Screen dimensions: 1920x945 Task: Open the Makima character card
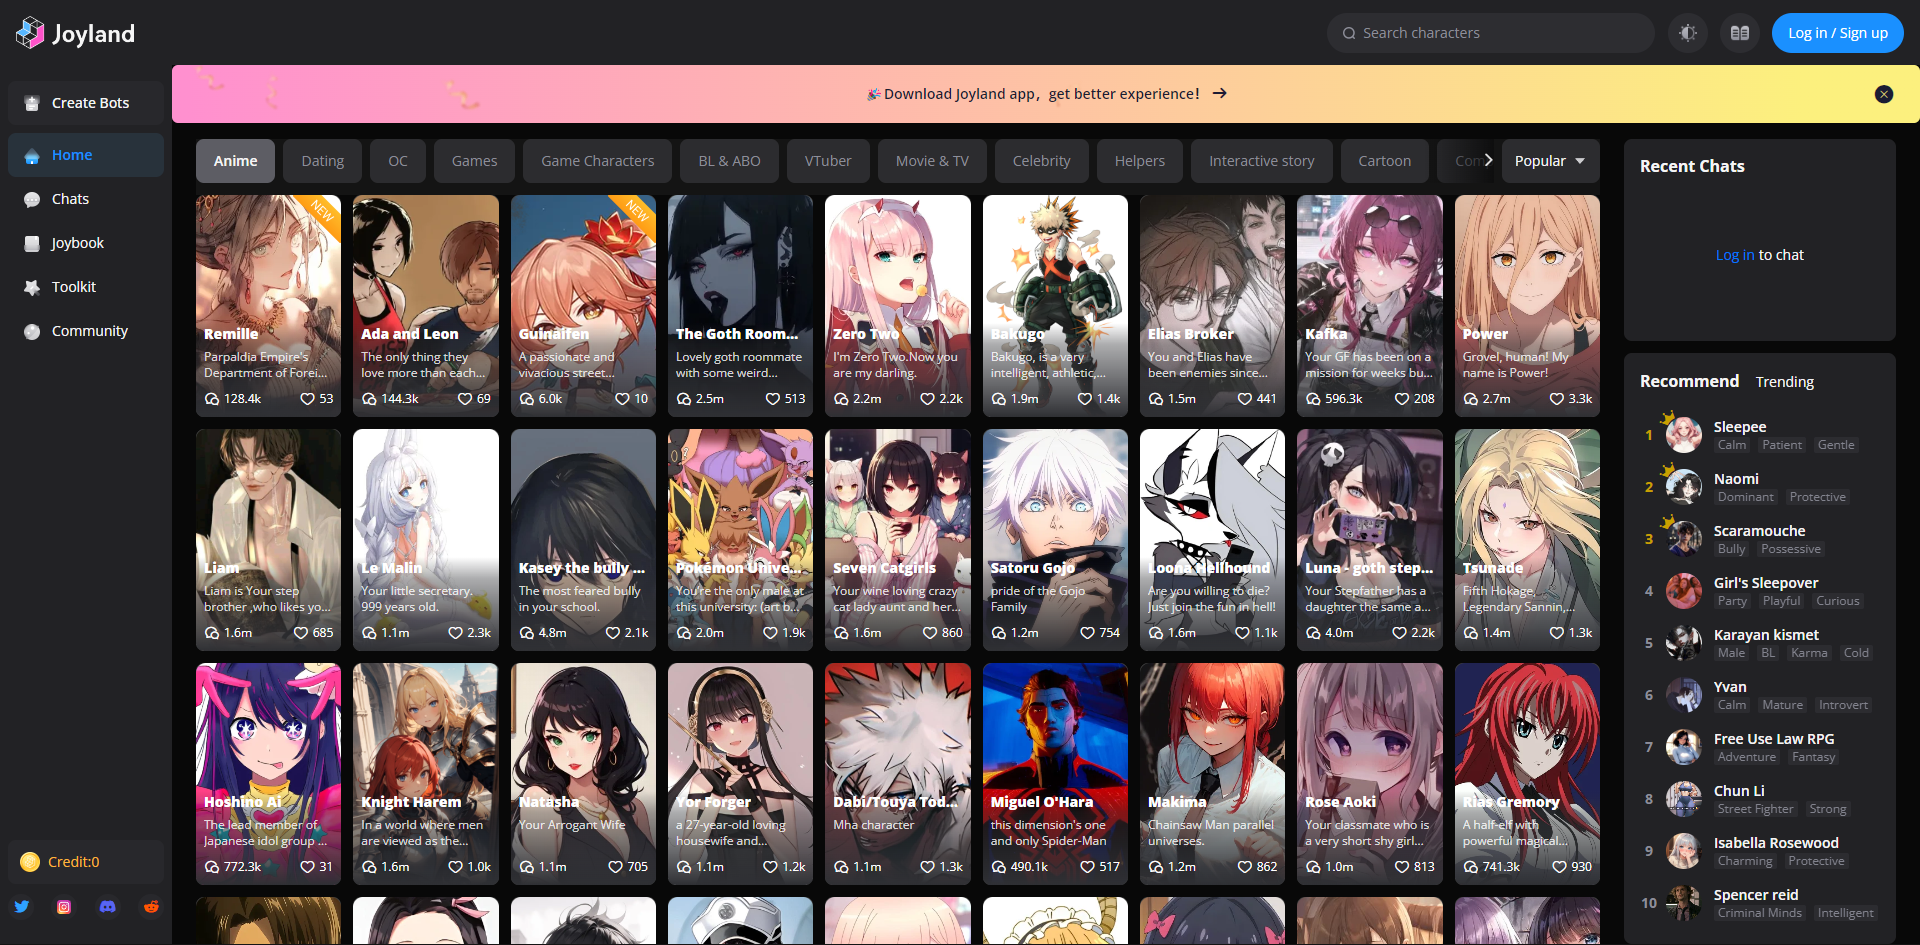coord(1212,774)
